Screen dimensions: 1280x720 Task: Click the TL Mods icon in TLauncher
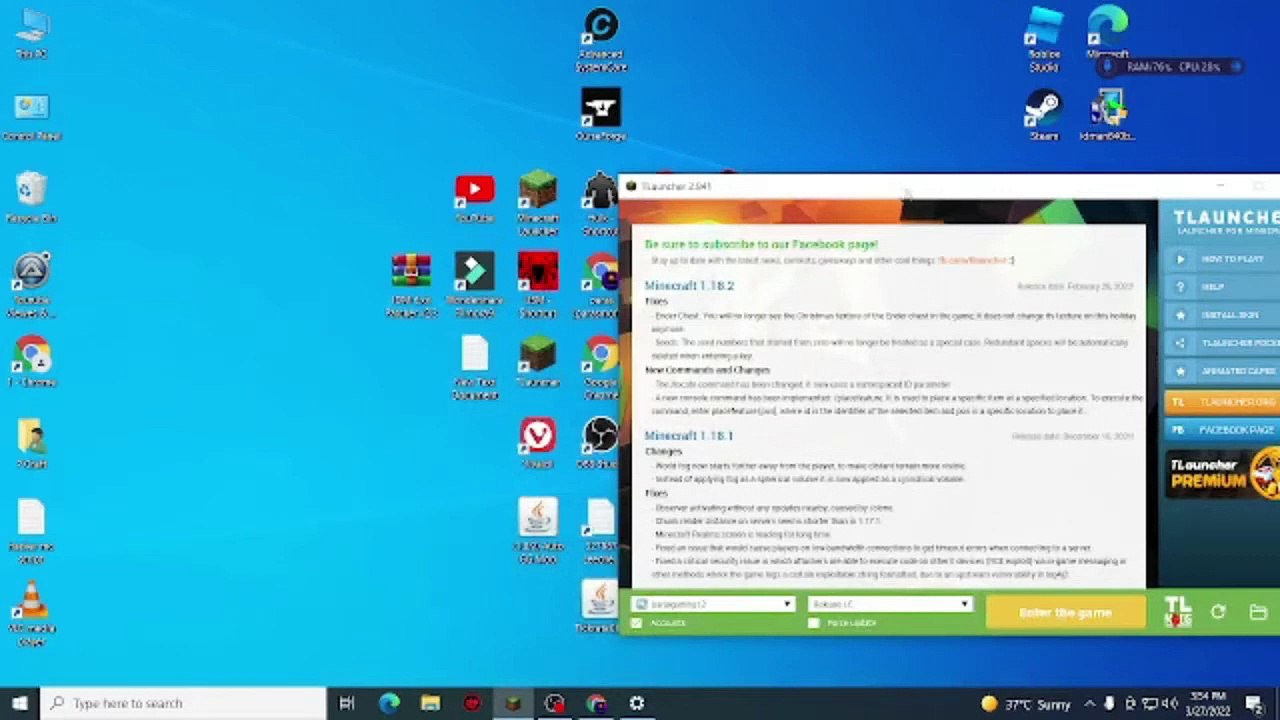(1178, 612)
